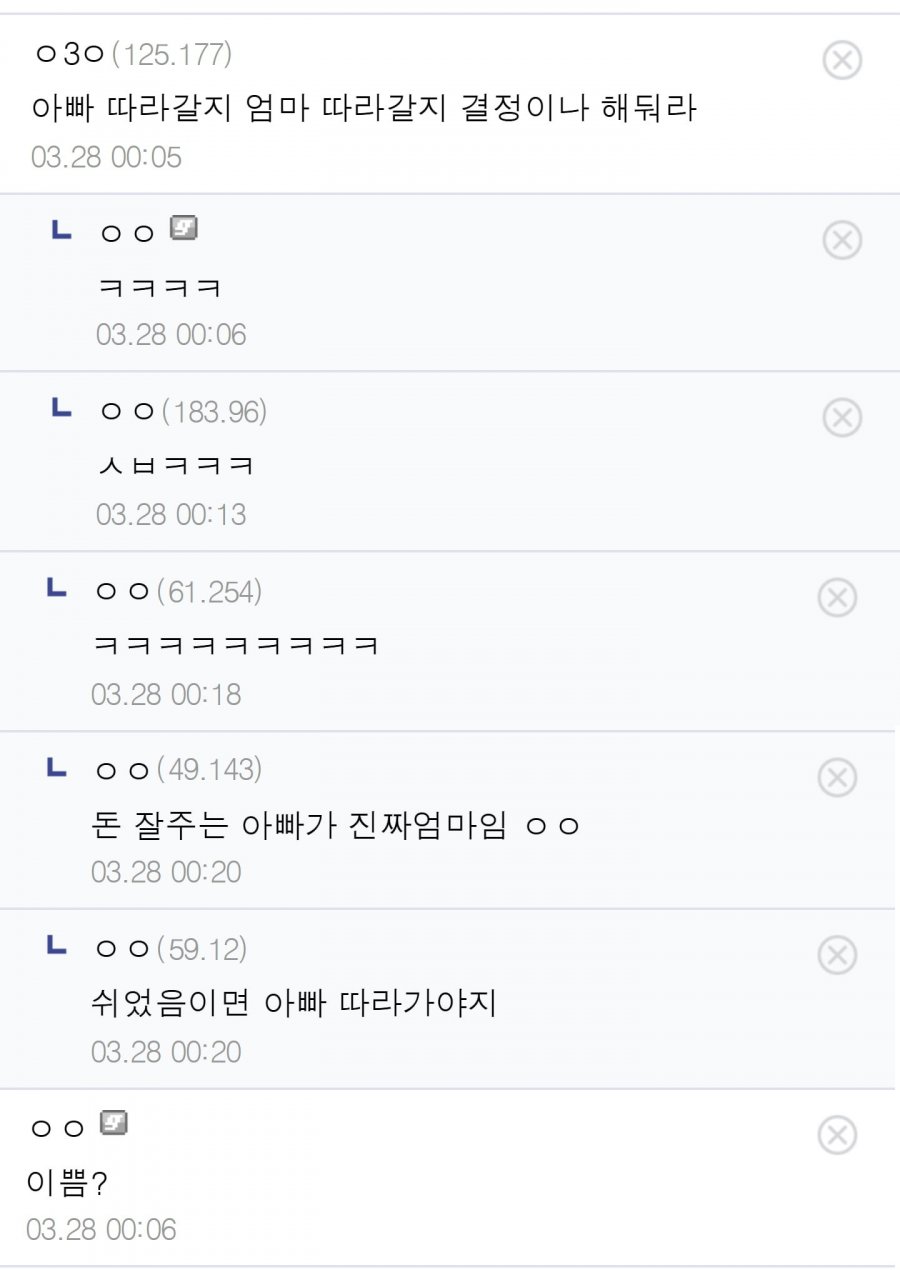Select the ㅇㅇ nickname with IP 61.254
900x1270 pixels.
[123, 592]
